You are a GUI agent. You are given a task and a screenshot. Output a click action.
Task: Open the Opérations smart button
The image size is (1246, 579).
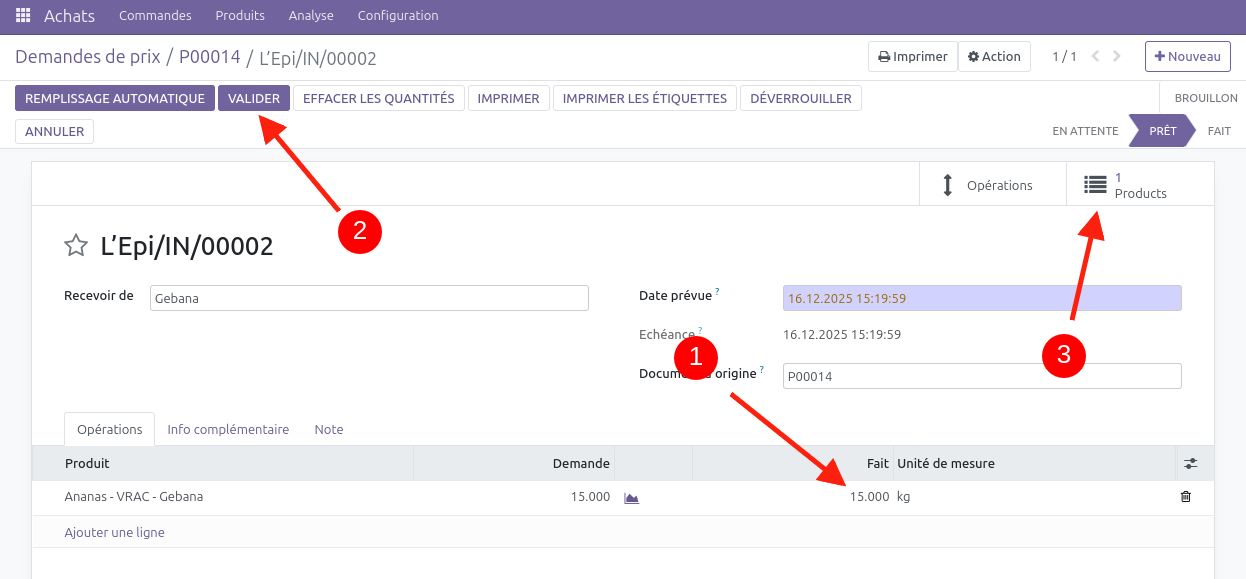[x=991, y=185]
